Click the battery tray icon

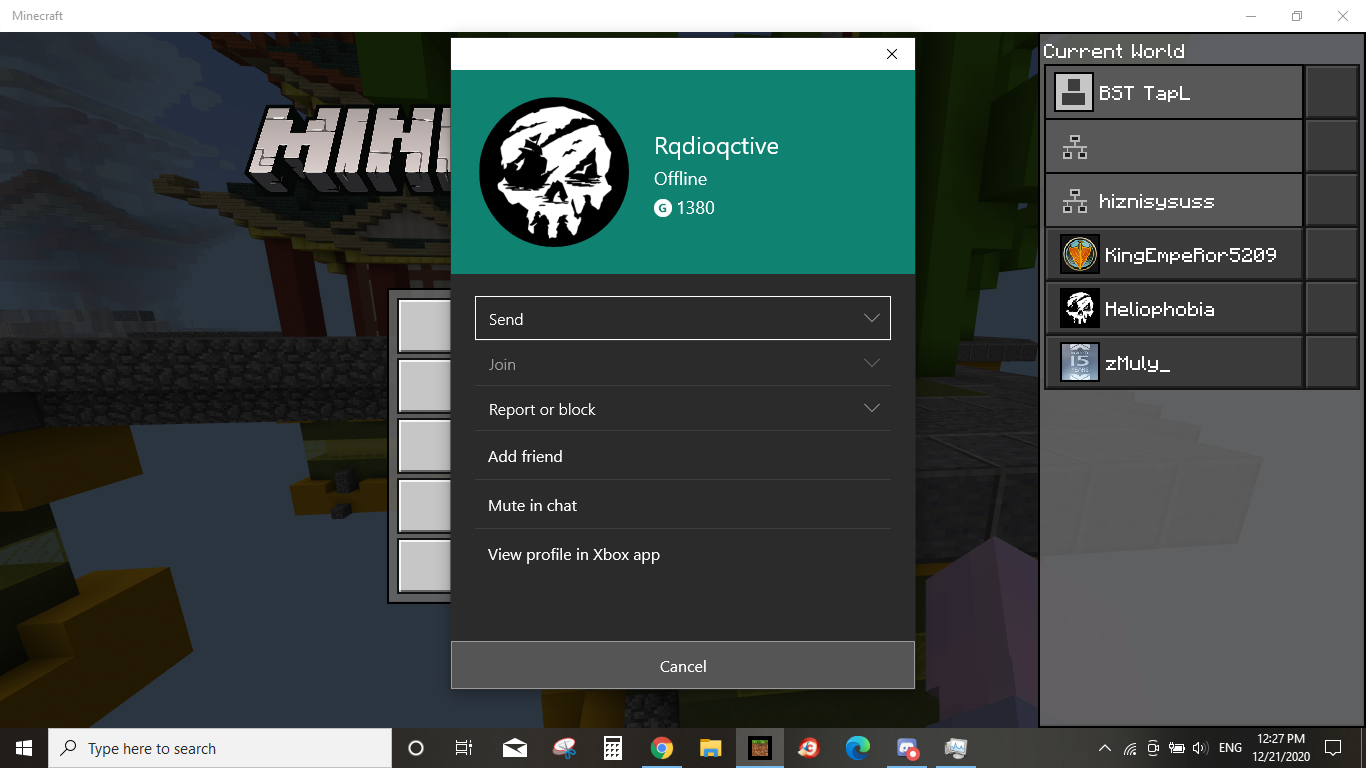coord(1177,748)
